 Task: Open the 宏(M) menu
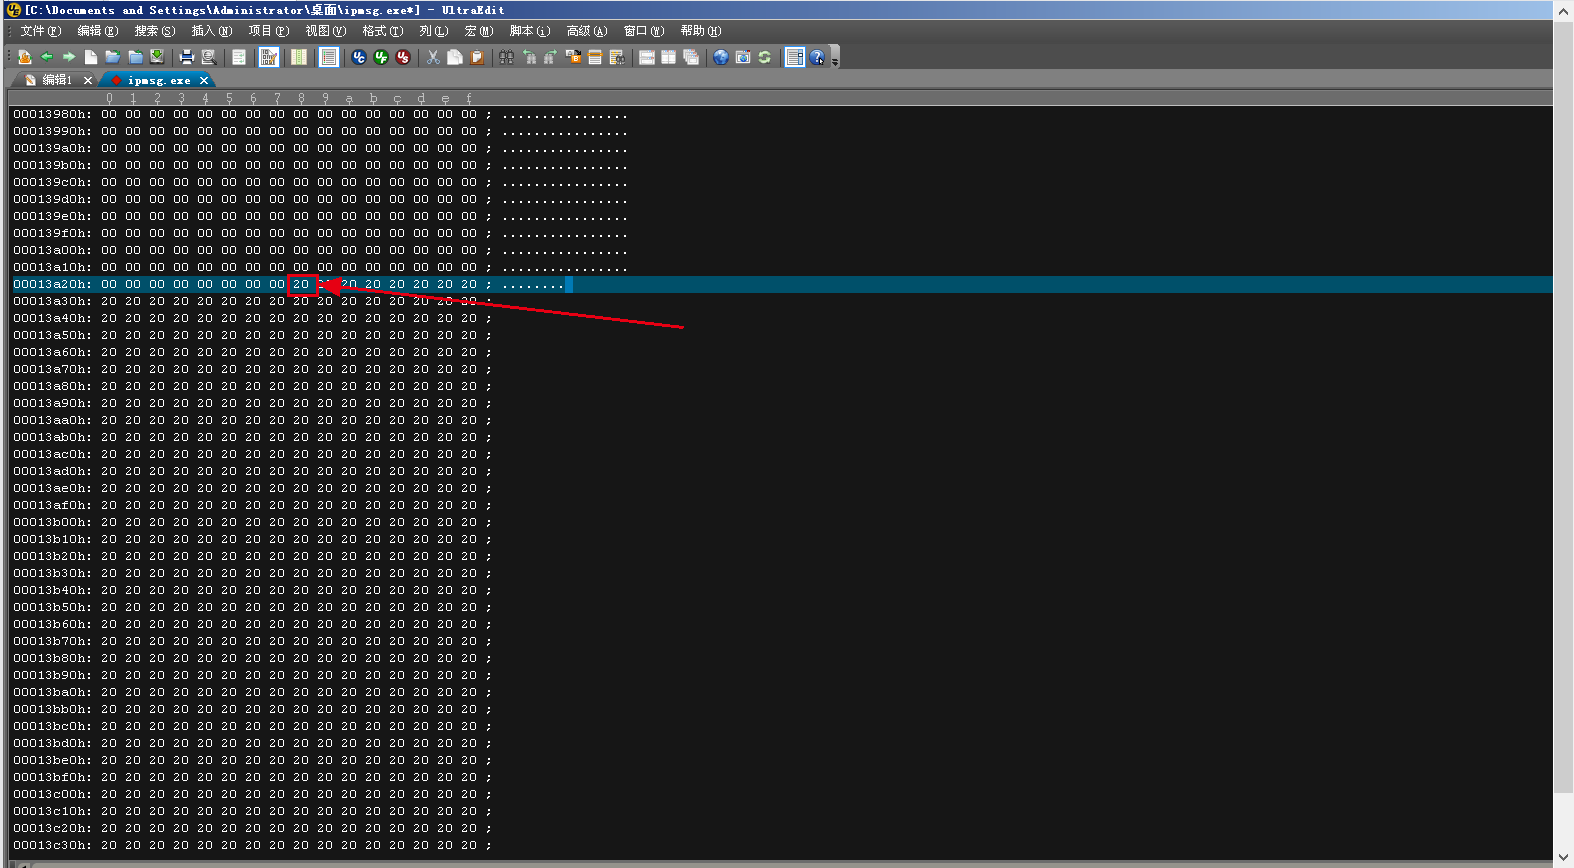click(x=479, y=31)
